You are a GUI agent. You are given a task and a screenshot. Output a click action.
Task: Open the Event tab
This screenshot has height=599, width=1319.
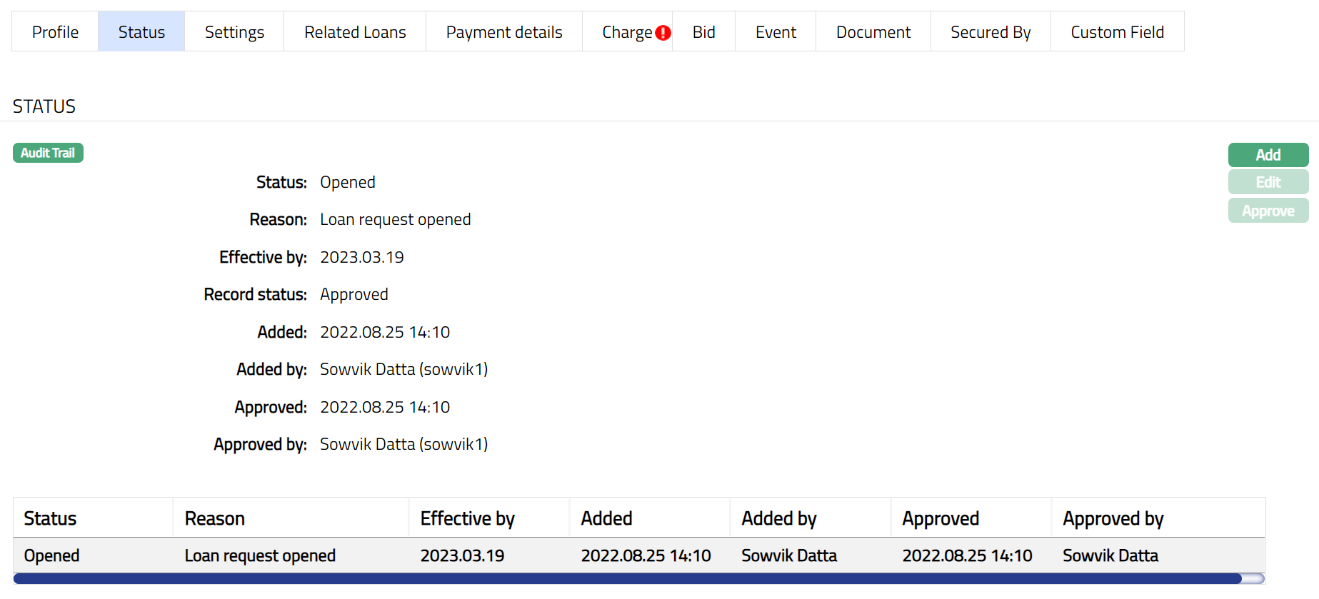point(776,32)
